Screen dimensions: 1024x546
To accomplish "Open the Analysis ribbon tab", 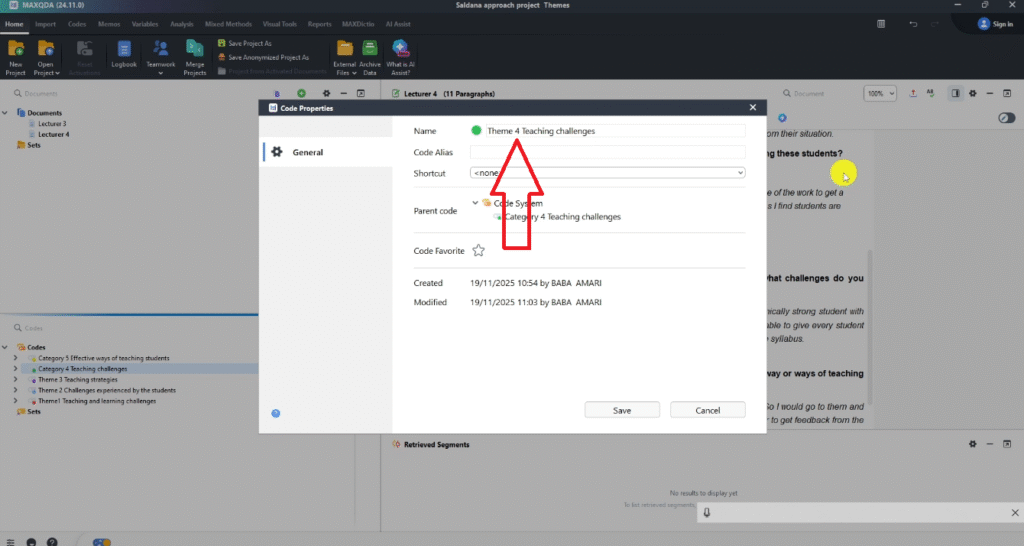I will click(x=182, y=22).
